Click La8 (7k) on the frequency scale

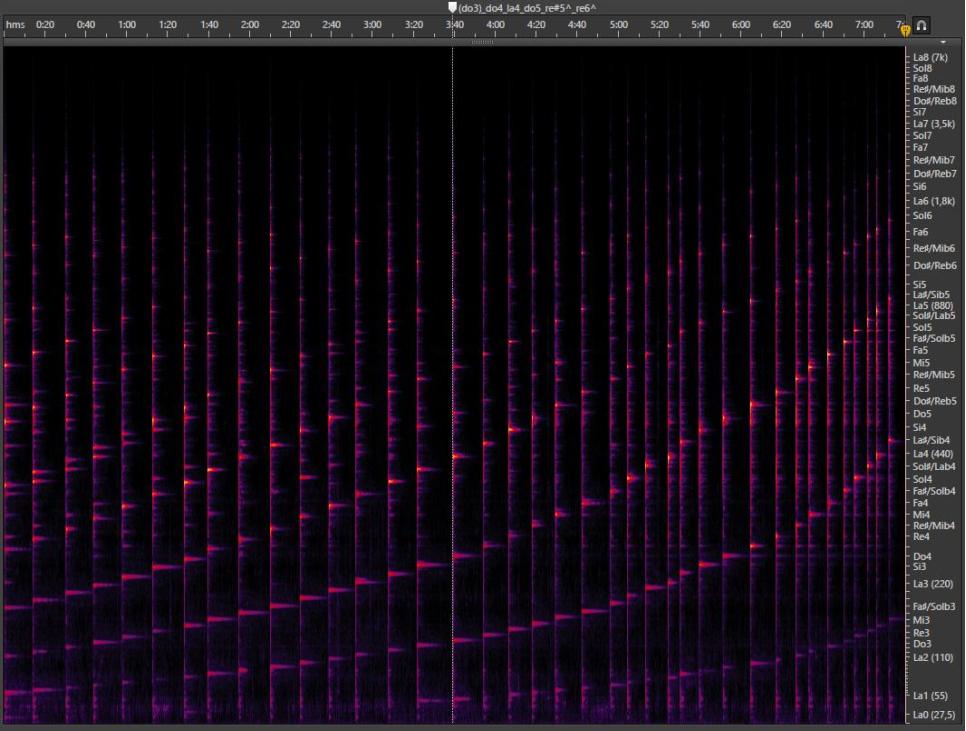coord(931,58)
